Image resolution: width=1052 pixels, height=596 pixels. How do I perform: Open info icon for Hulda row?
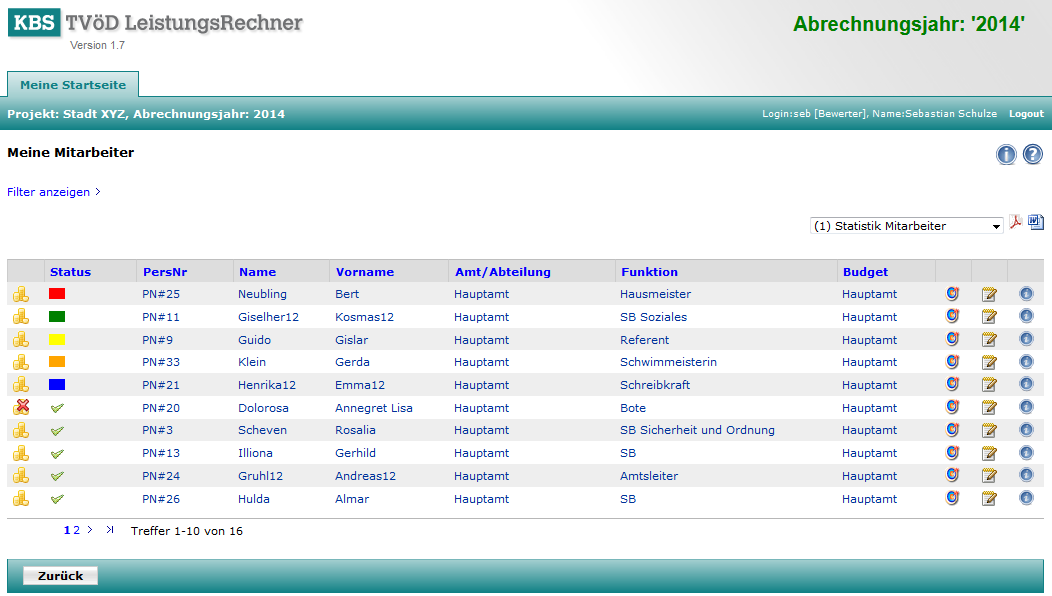click(1026, 498)
